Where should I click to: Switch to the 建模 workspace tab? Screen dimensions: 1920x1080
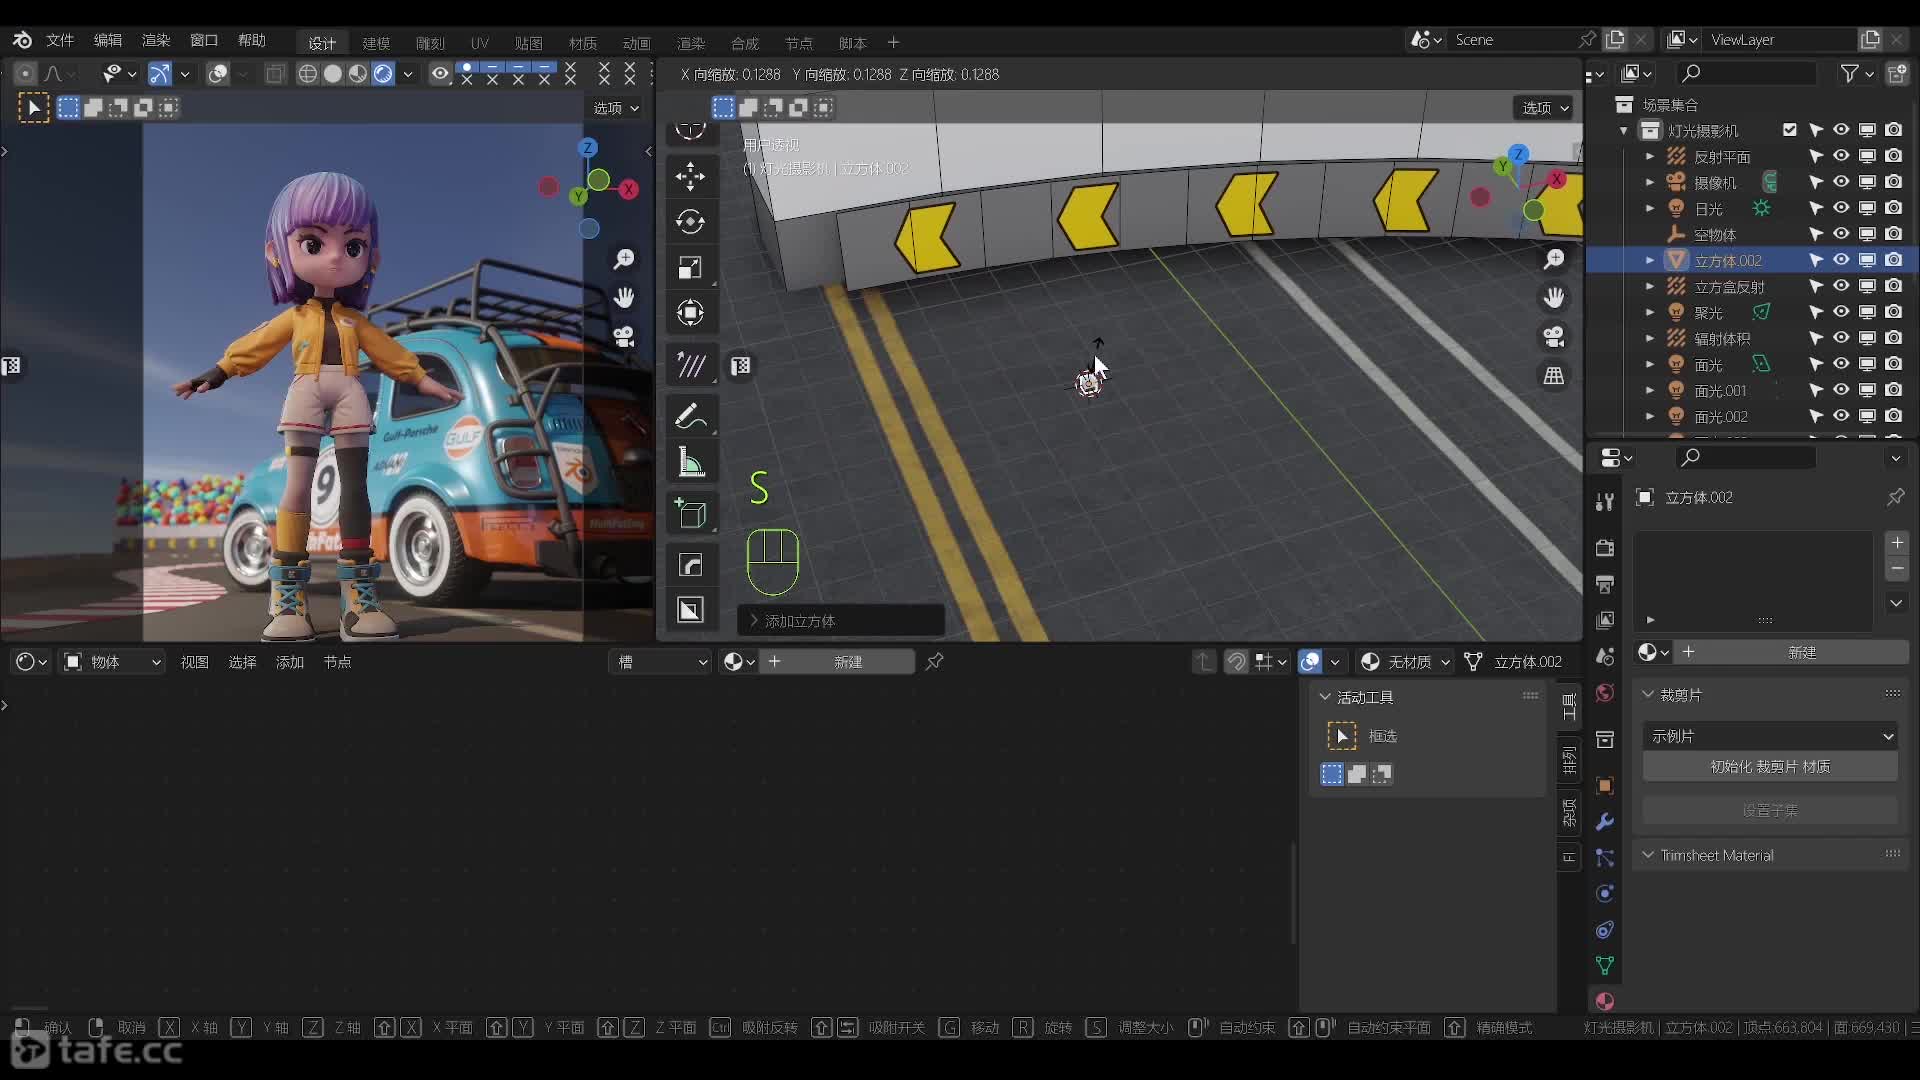pos(376,43)
